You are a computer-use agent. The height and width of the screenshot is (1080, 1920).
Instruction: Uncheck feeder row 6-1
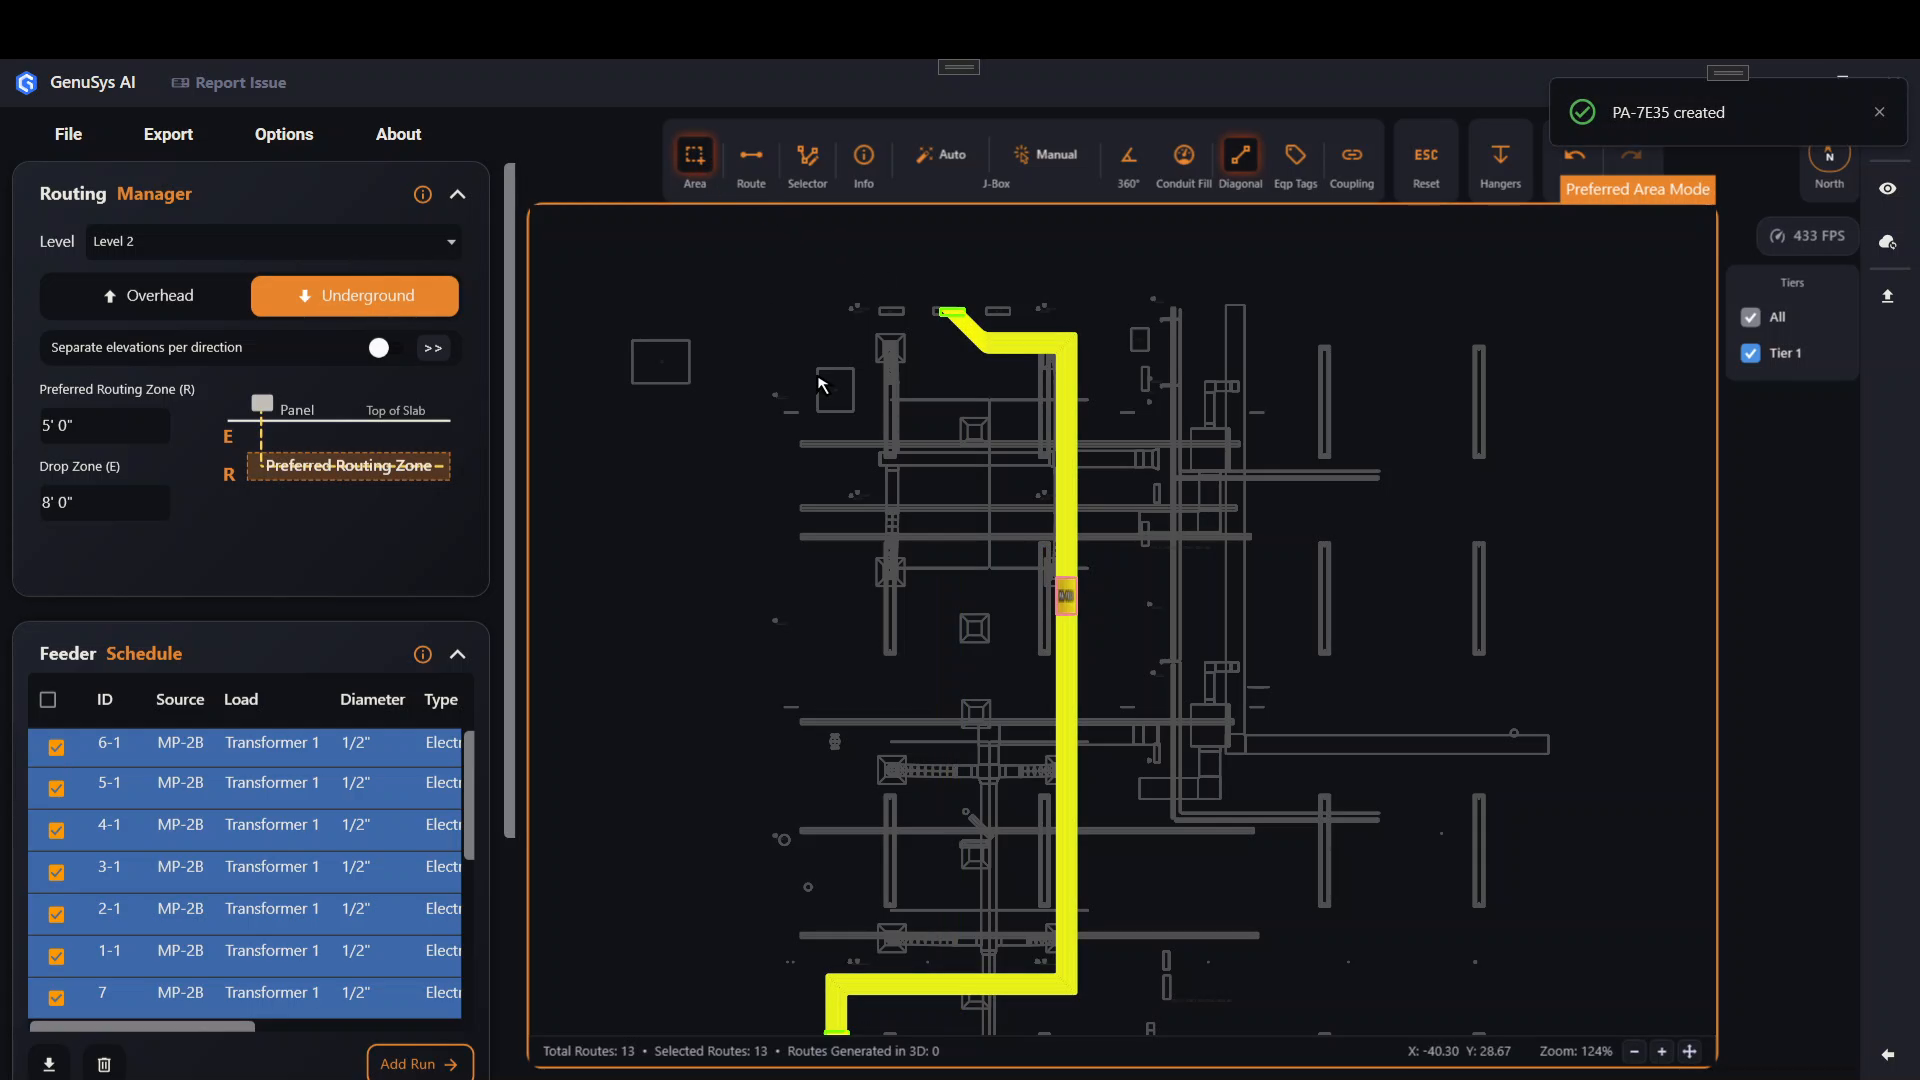(56, 747)
